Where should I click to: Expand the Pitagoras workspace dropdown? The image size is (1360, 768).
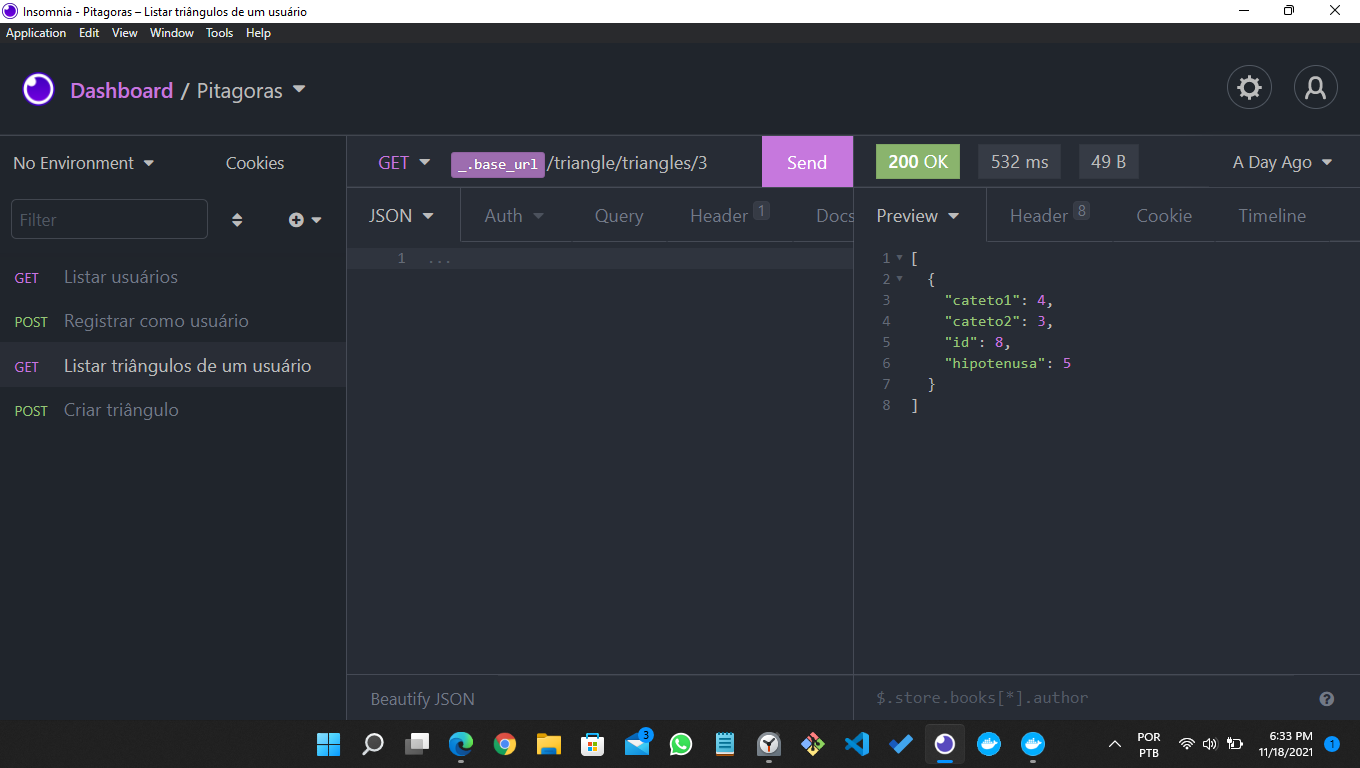click(x=298, y=90)
